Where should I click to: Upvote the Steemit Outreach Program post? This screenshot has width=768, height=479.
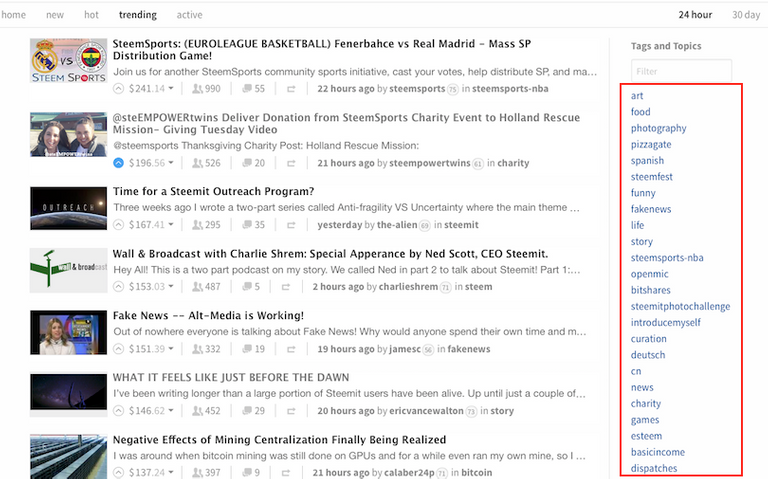click(x=119, y=225)
